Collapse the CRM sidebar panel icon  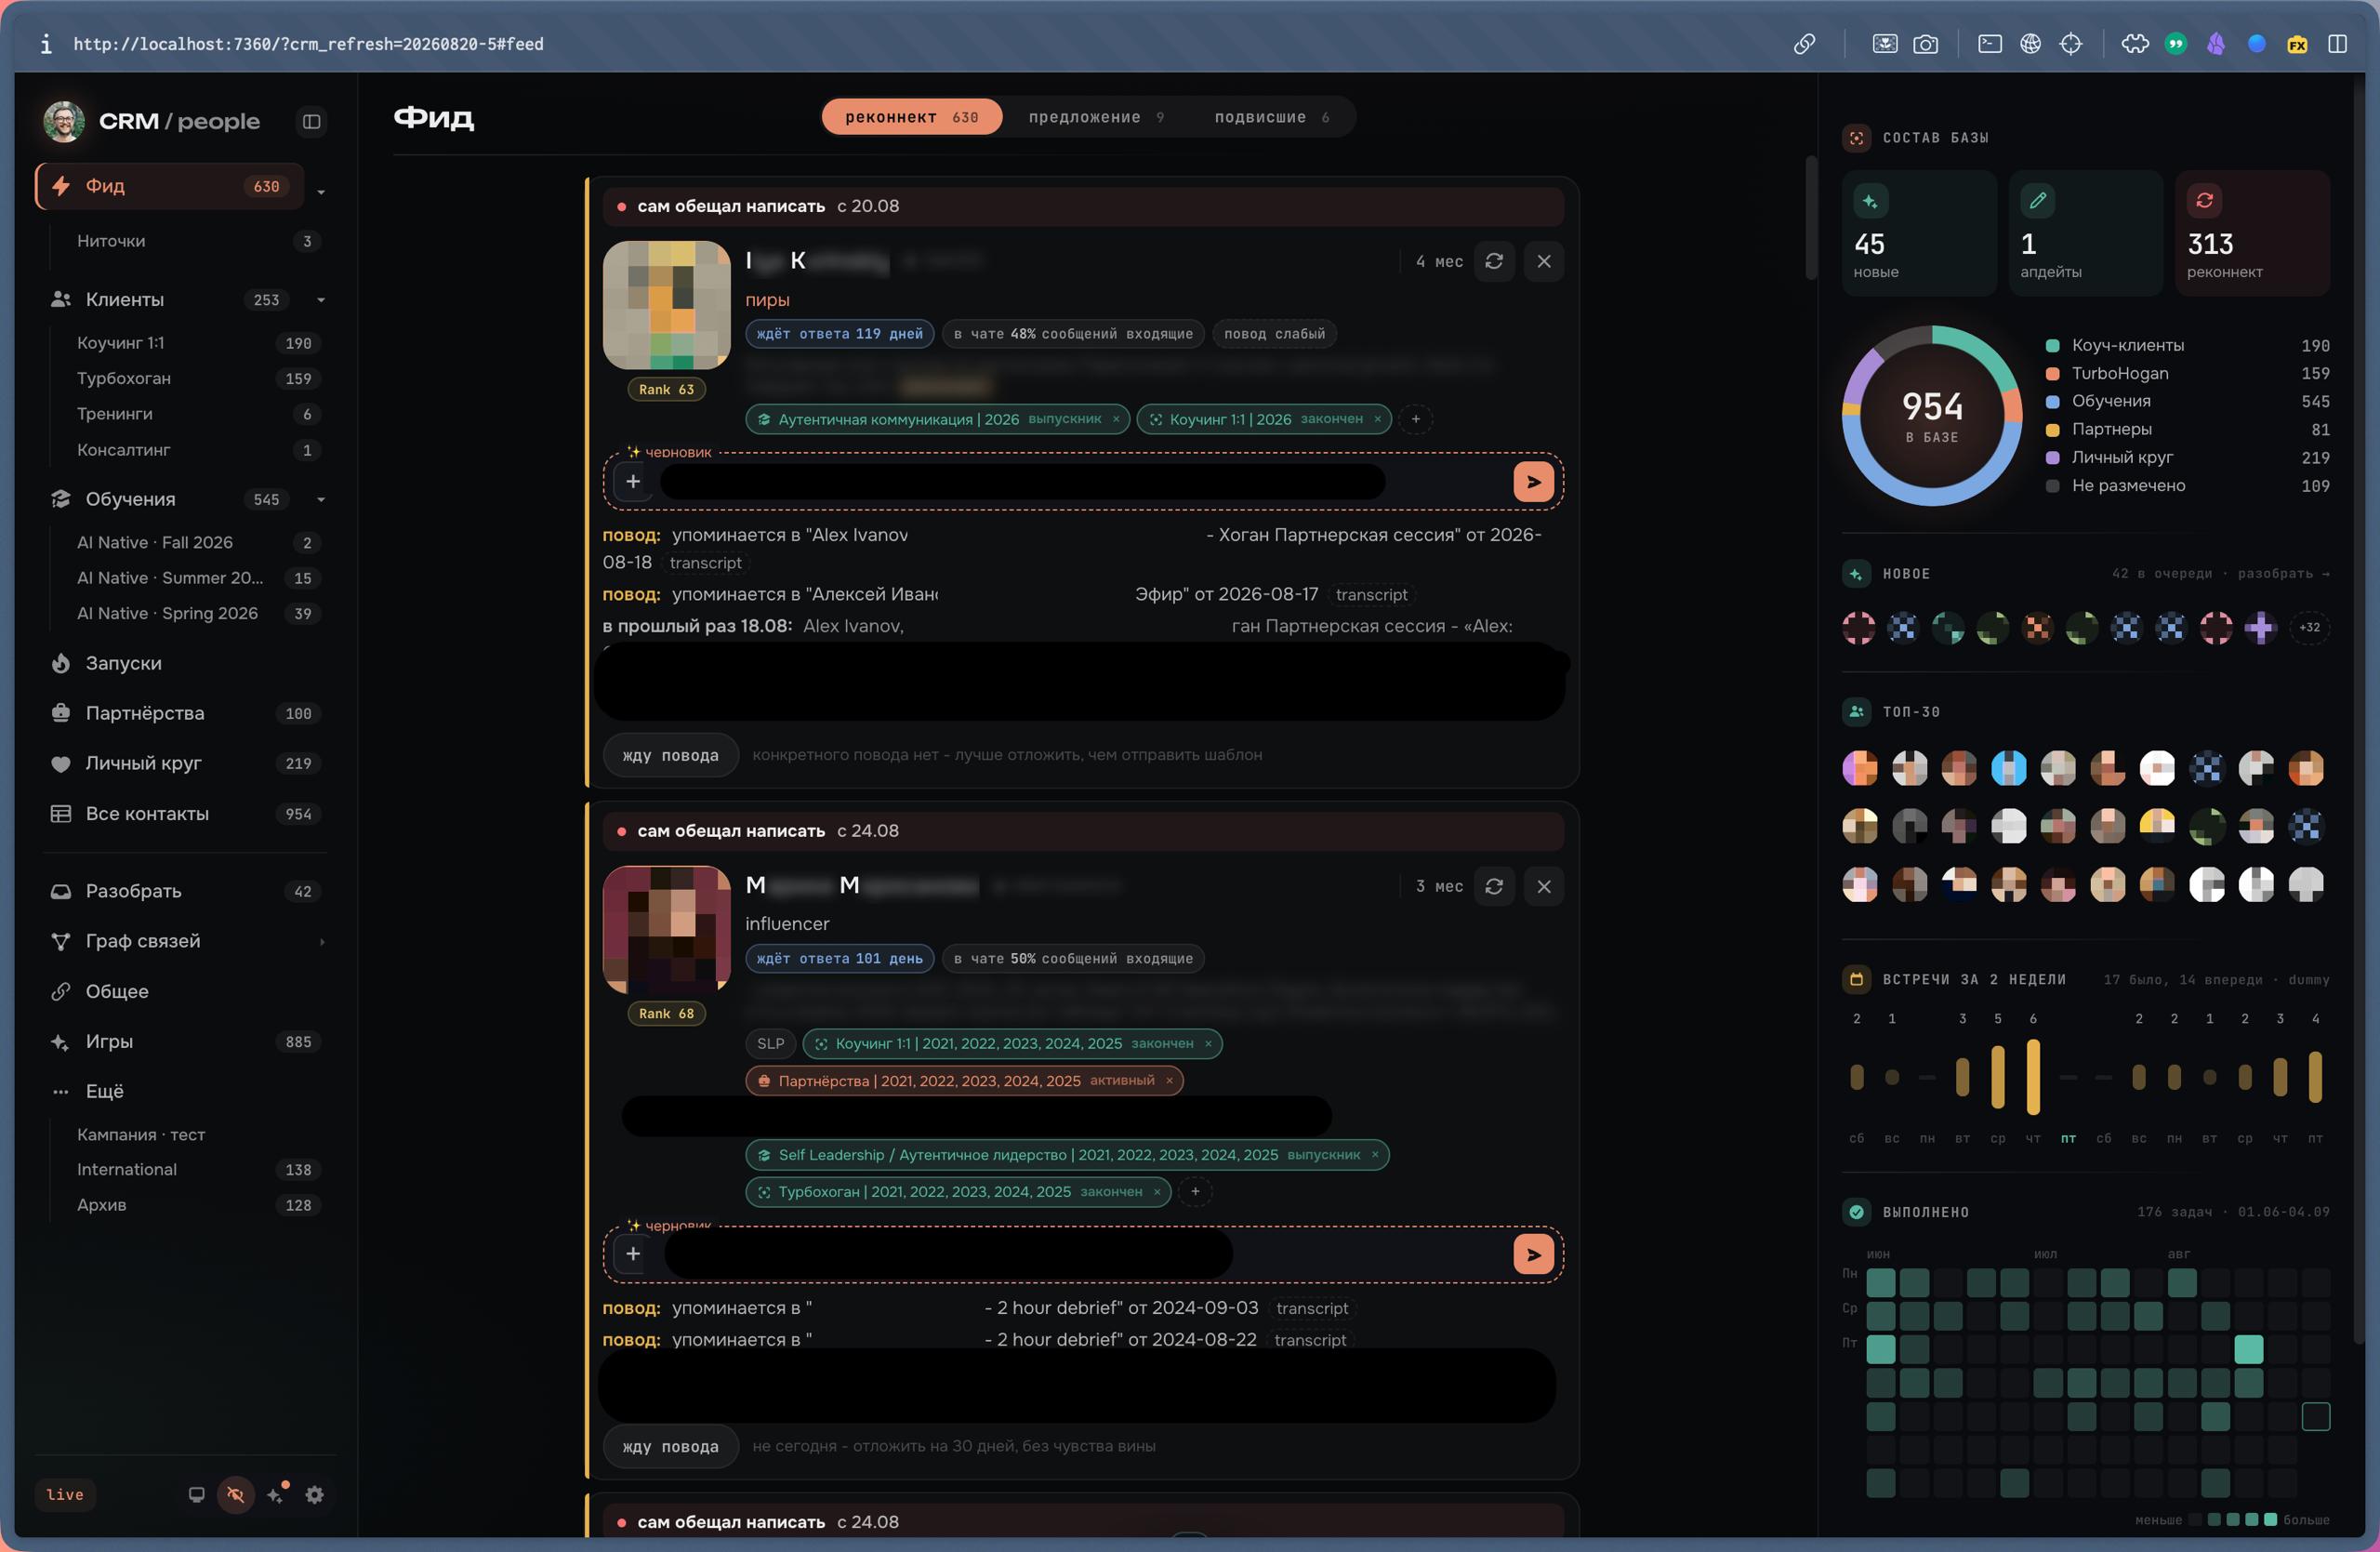point(311,121)
